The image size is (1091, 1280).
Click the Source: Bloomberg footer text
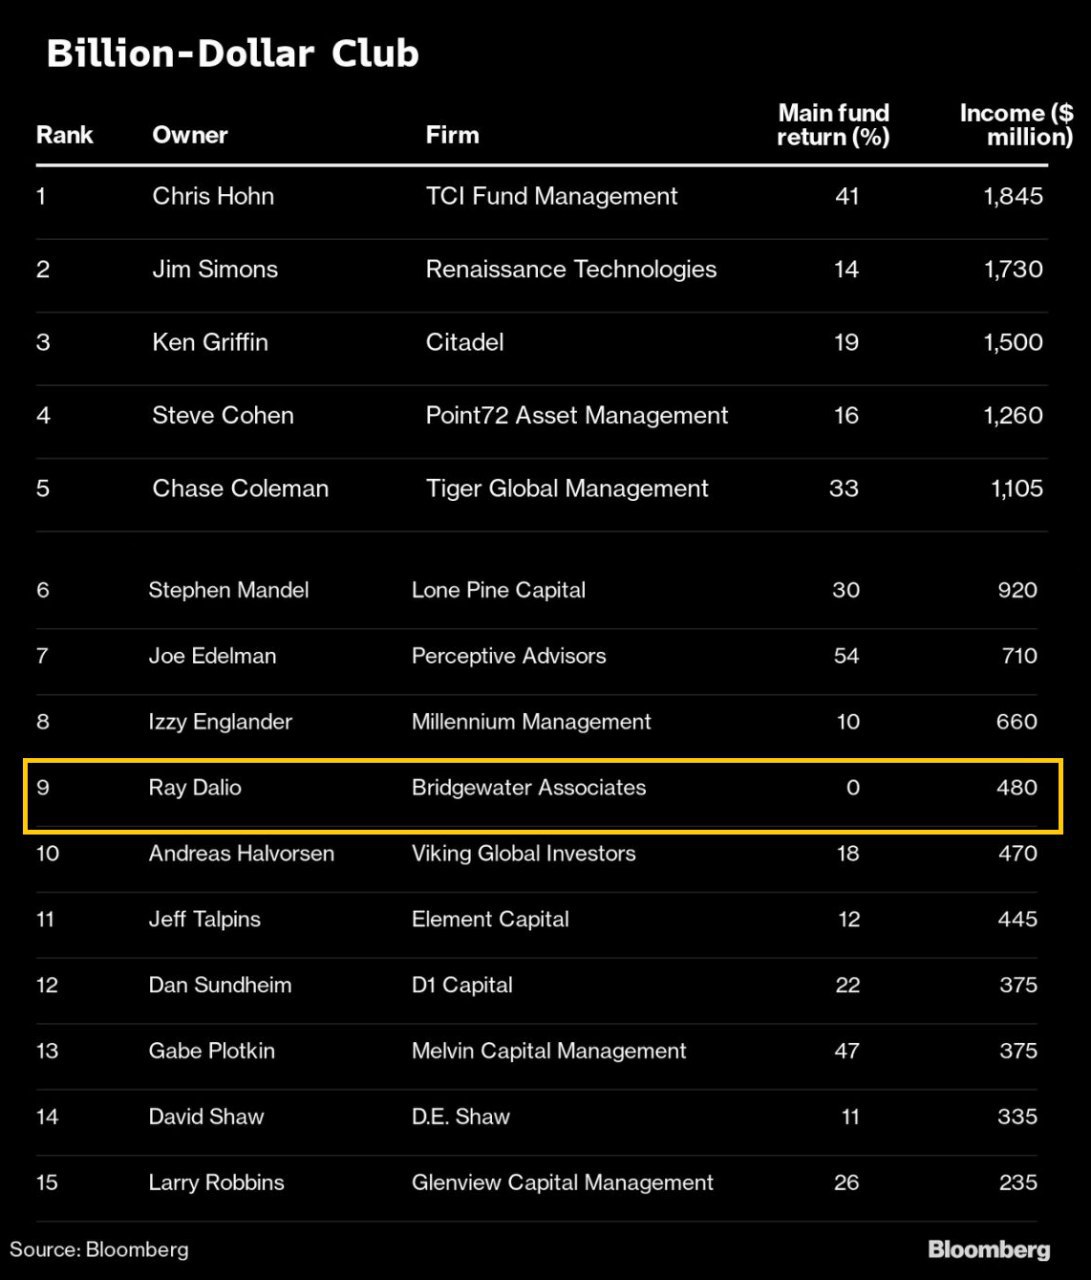(99, 1249)
